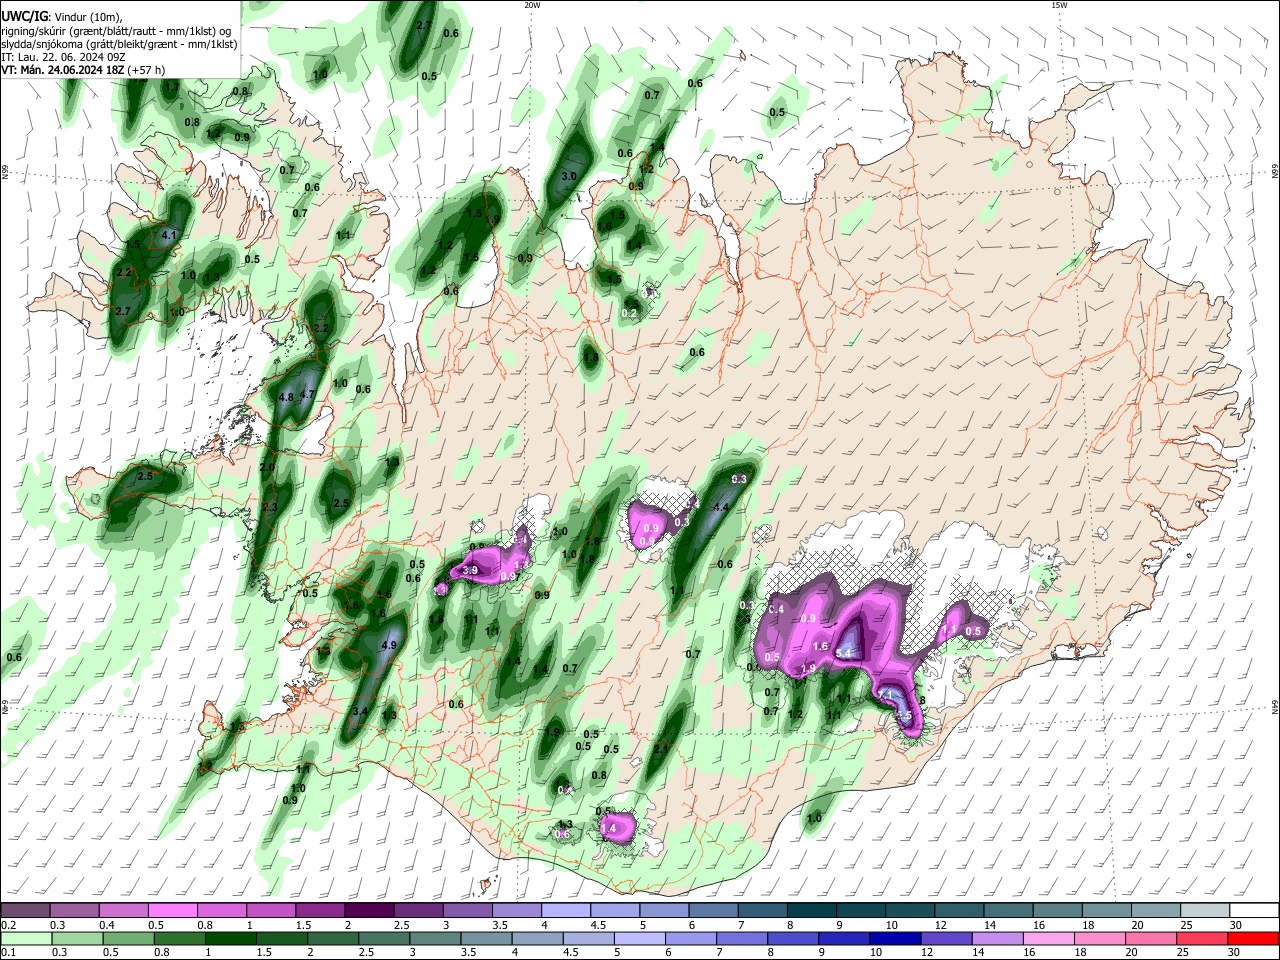The width and height of the screenshot is (1280, 960).
Task: Select the darkest purple swatch starting at 2
Action: click(369, 910)
